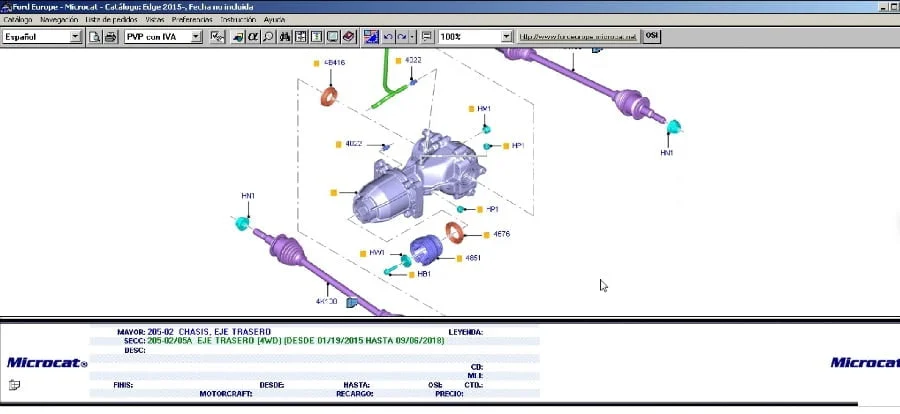Open the Preferencias menu
Screen dimensions: 900x414
click(x=192, y=20)
